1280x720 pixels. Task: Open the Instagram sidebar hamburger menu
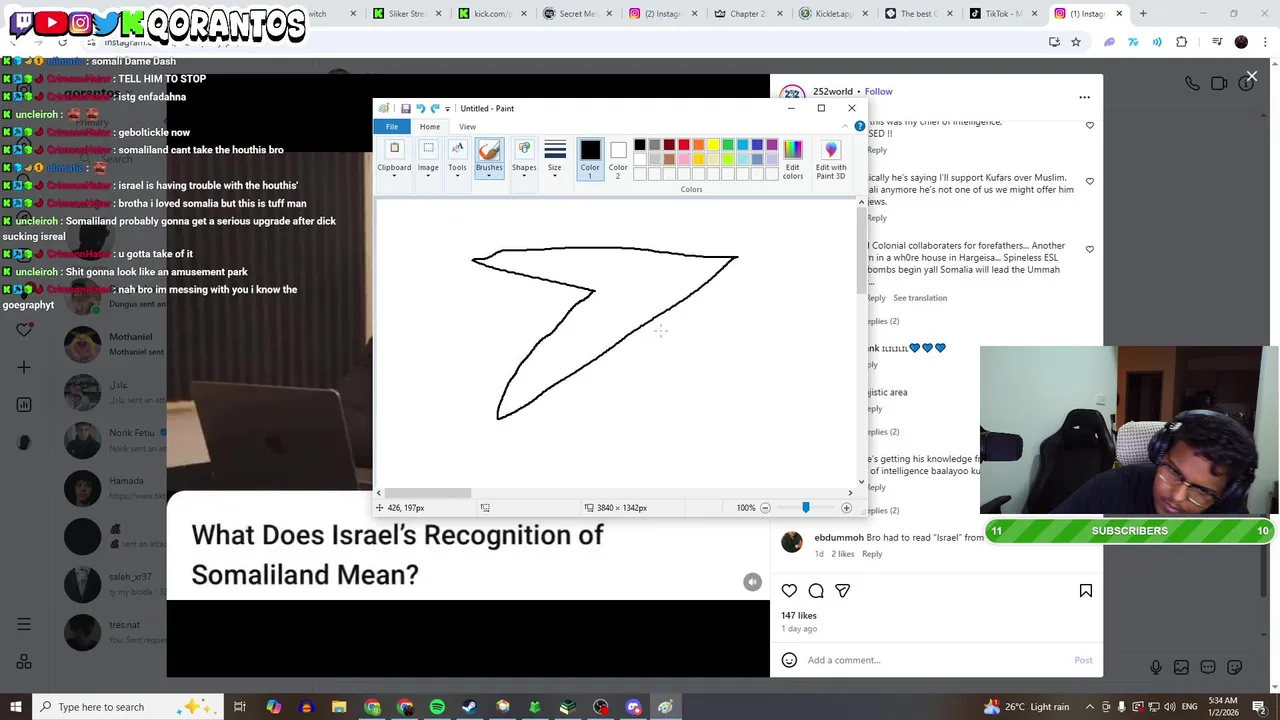pos(24,624)
